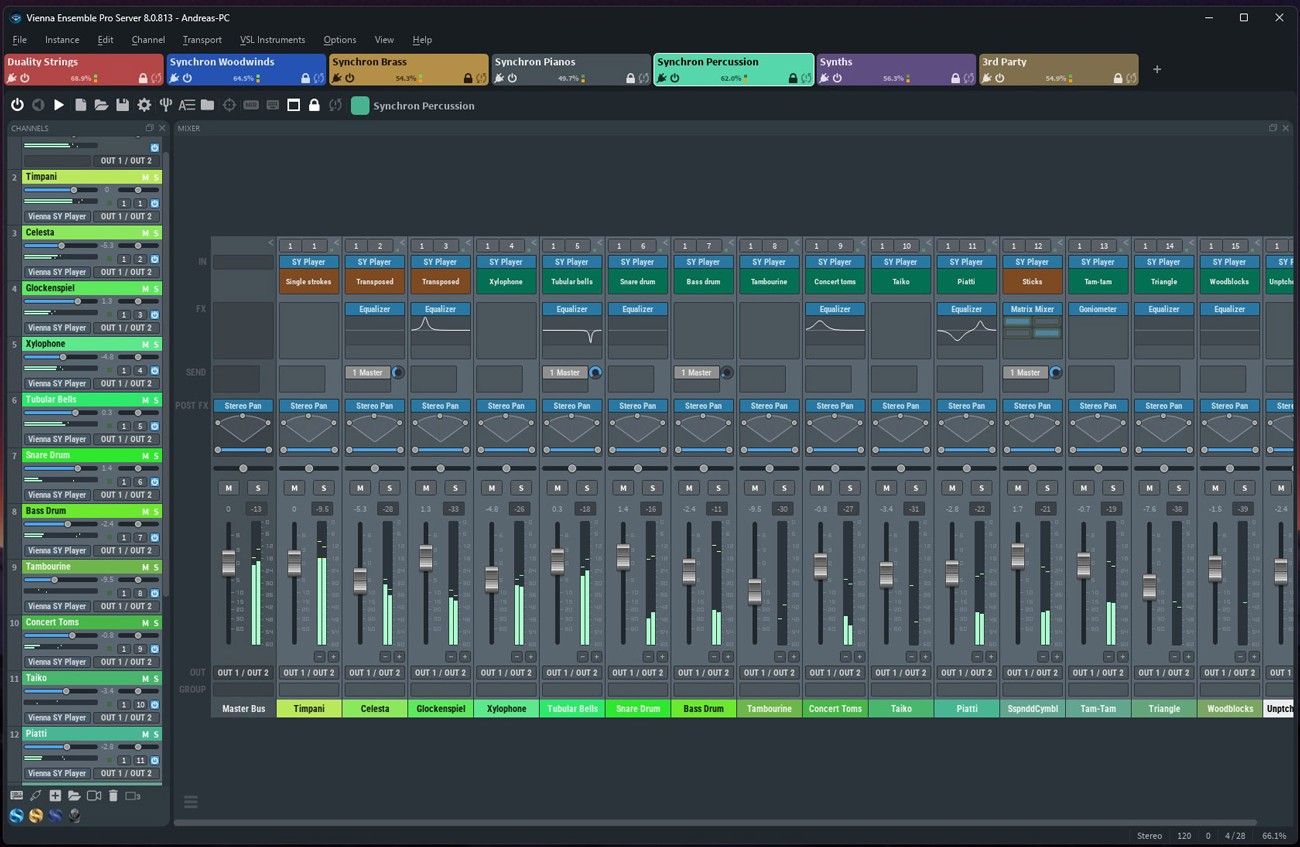Click the folder icon below the channel list
This screenshot has height=847, width=1300.
point(74,796)
